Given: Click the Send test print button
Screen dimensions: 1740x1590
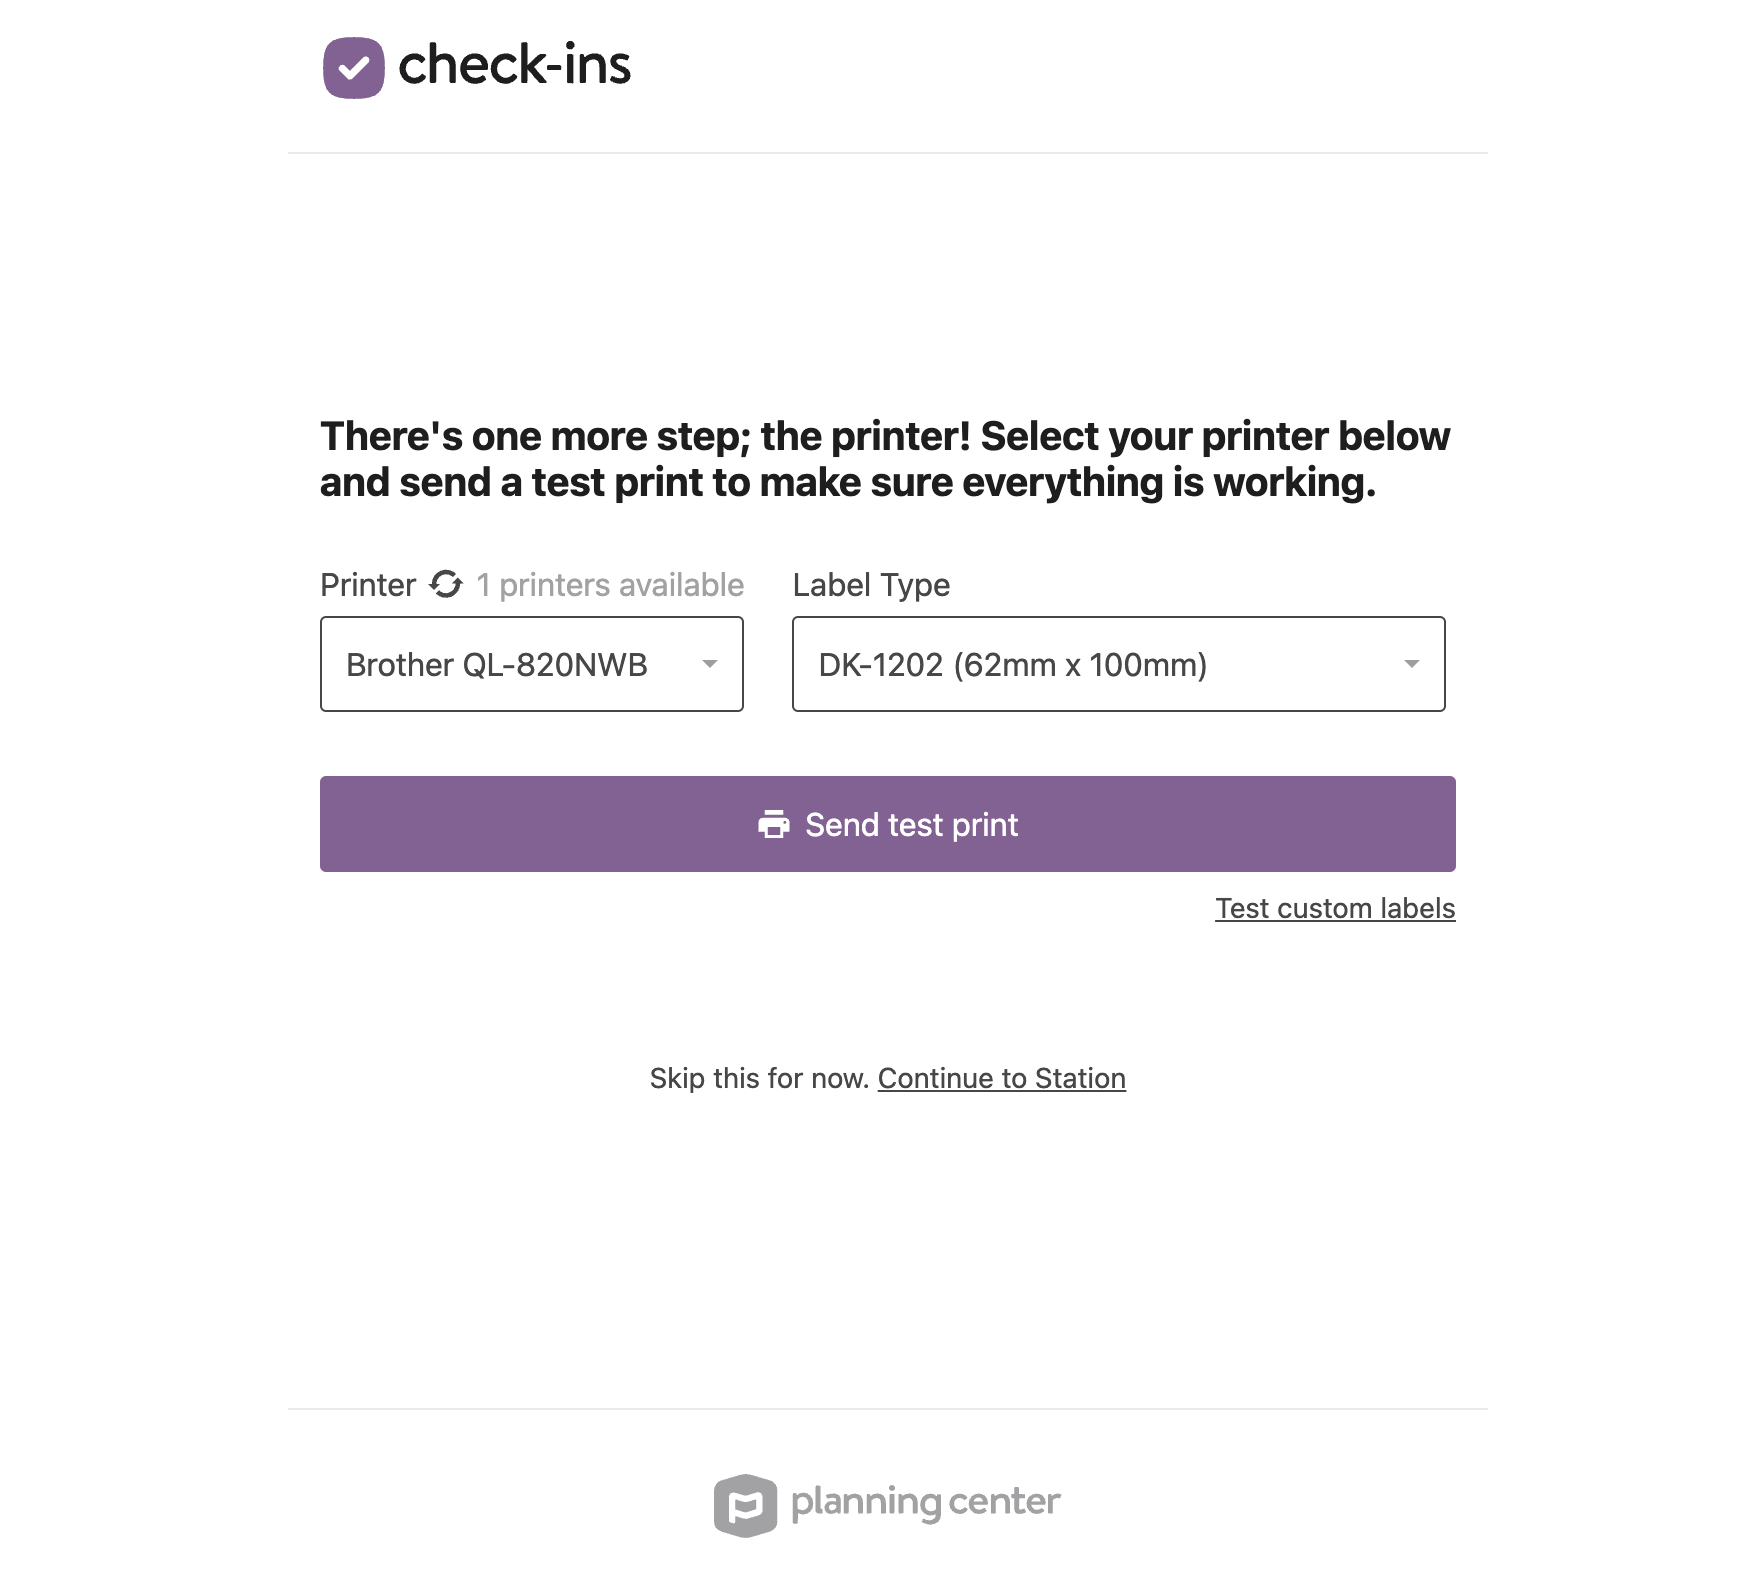Looking at the screenshot, I should [888, 824].
